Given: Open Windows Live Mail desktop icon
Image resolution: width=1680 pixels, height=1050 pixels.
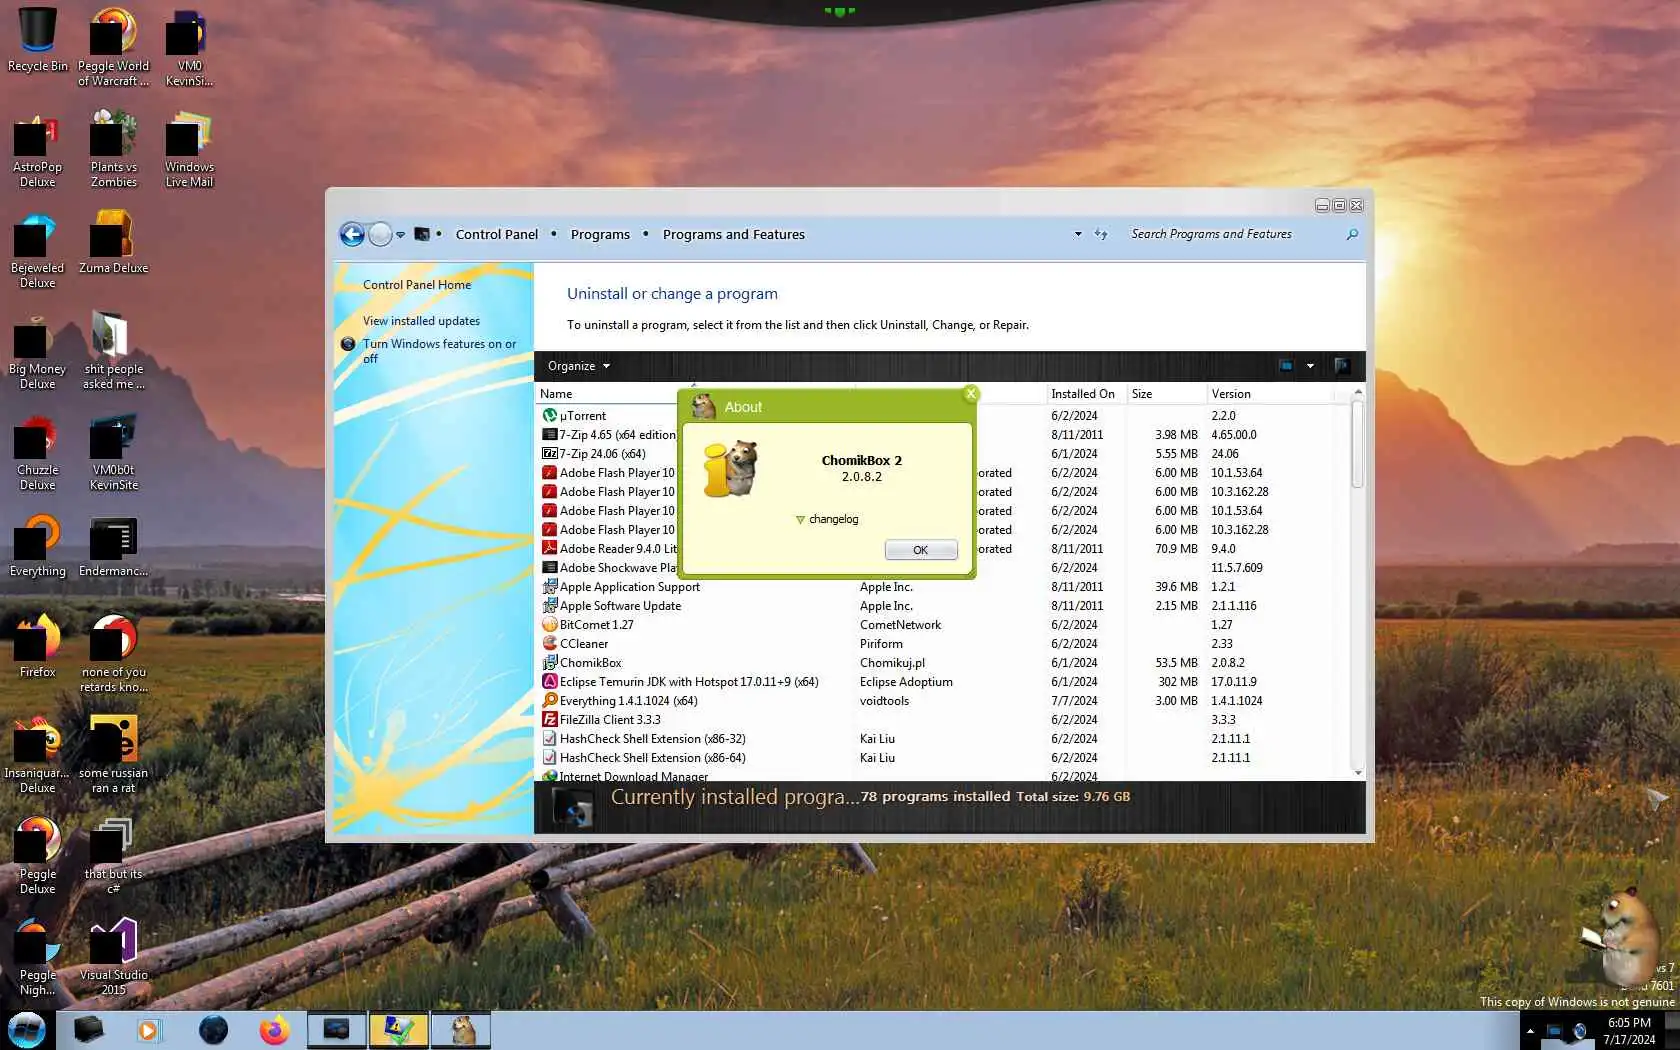Looking at the screenshot, I should pyautogui.click(x=189, y=149).
